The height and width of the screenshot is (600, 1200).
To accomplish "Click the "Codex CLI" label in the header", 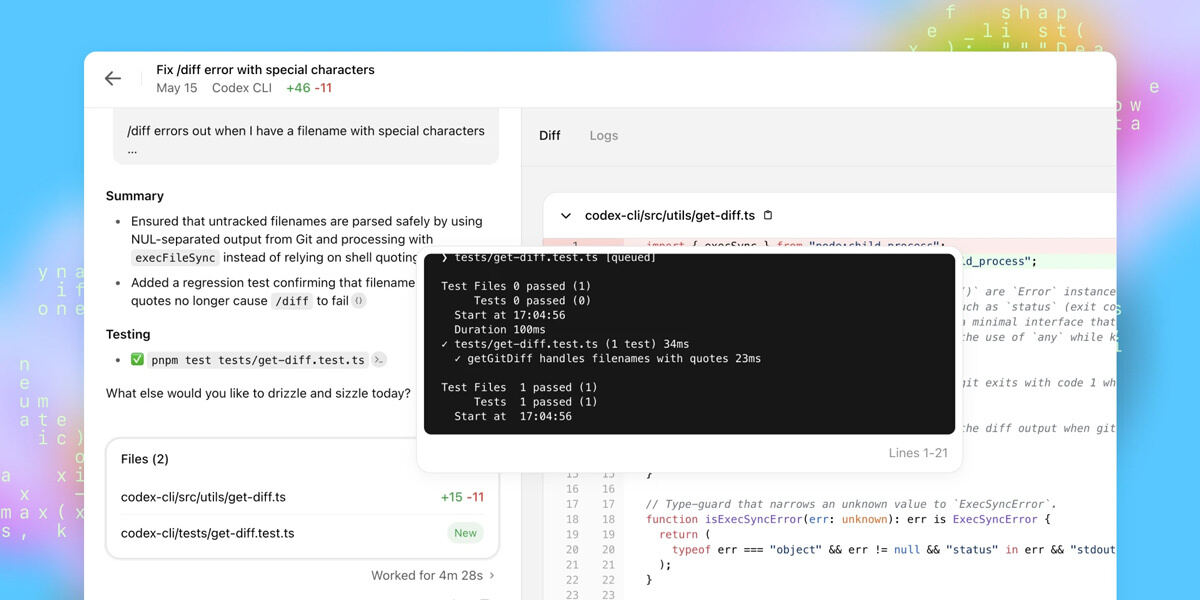I will tap(242, 88).
